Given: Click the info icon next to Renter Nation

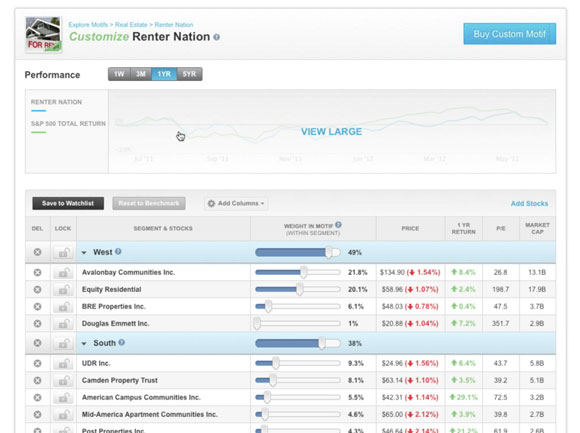Looking at the screenshot, I should point(217,37).
